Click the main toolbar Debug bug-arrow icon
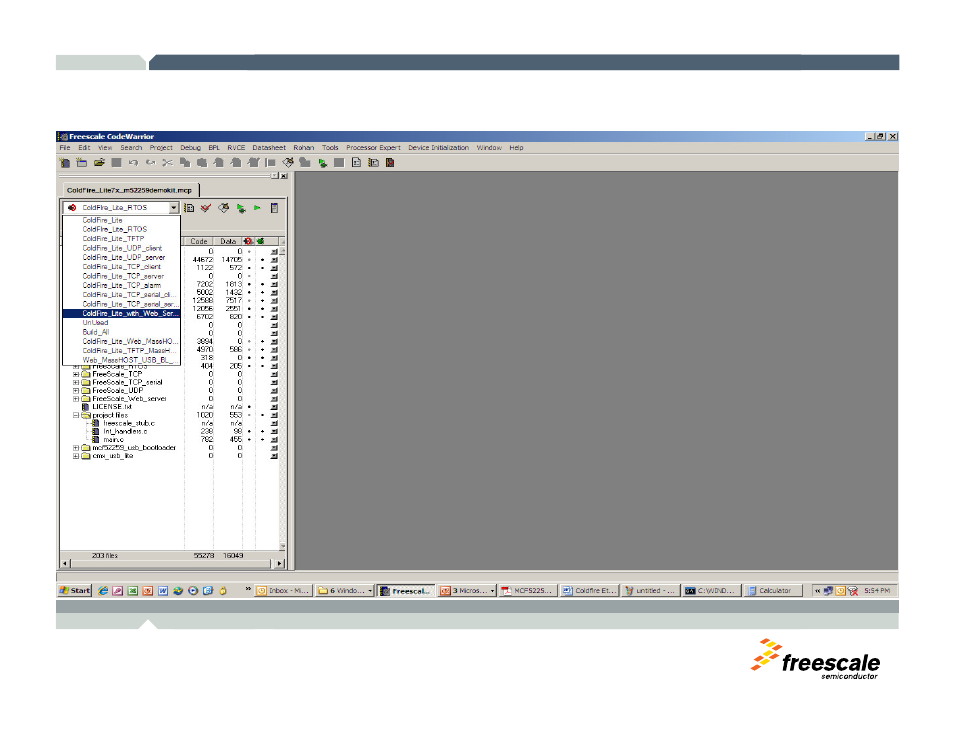The height and width of the screenshot is (737, 954). 322,162
